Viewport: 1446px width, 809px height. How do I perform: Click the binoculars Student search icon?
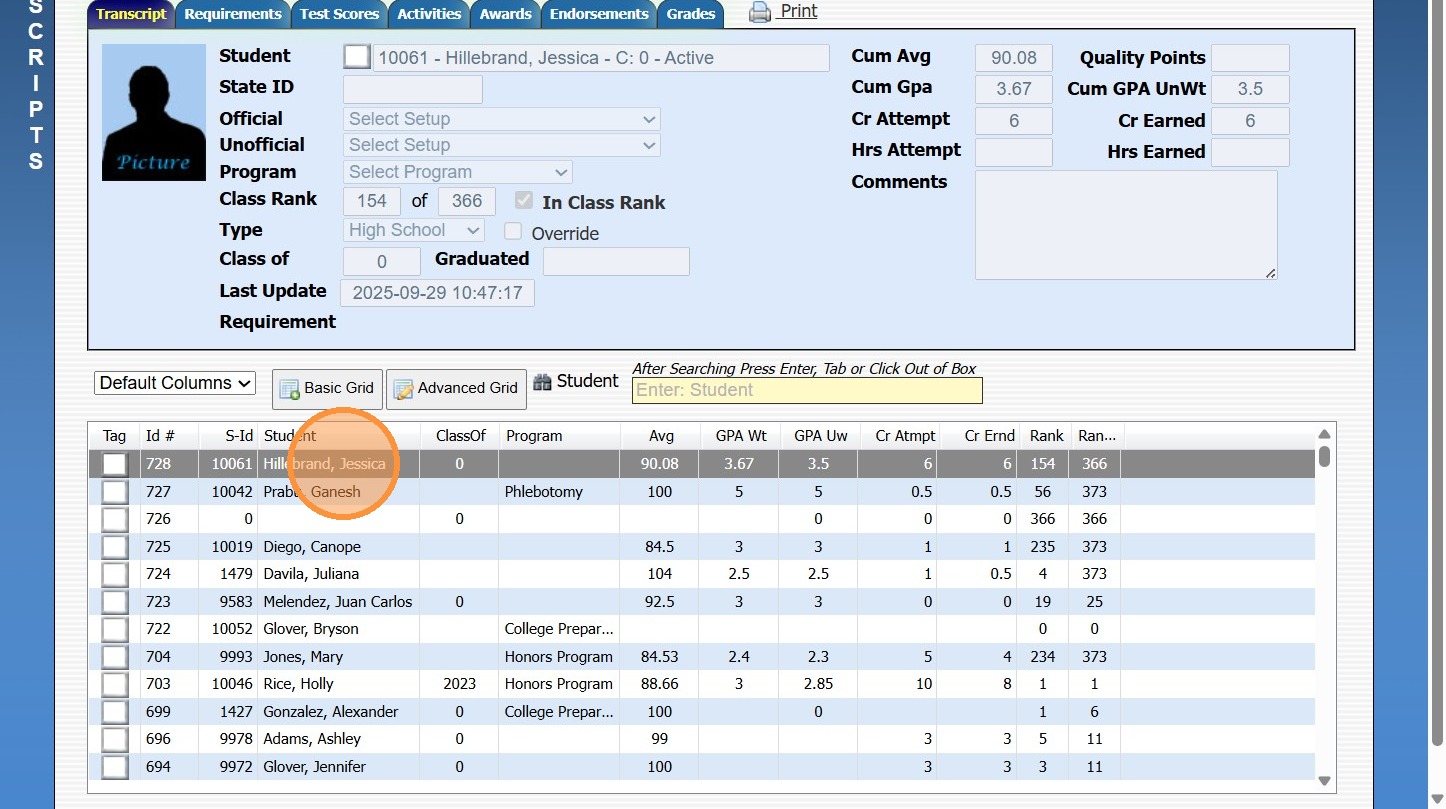tap(542, 382)
